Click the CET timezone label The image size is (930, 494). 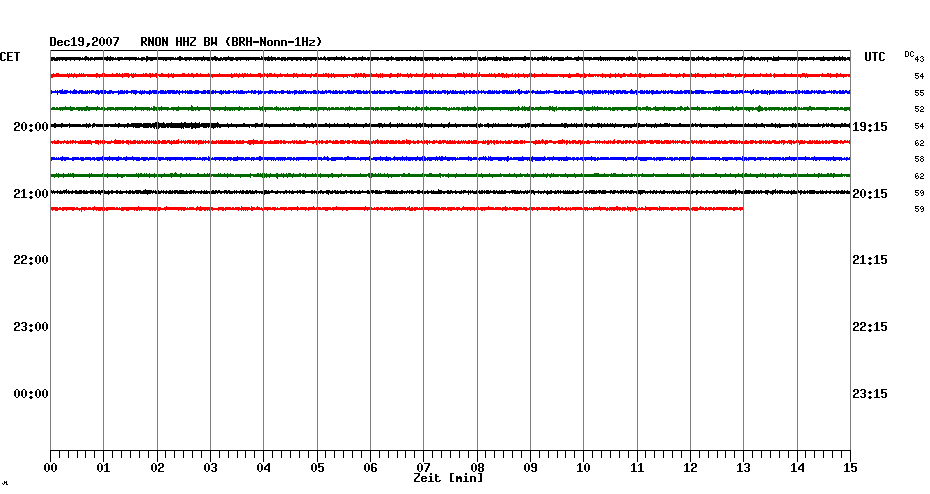coord(9,57)
